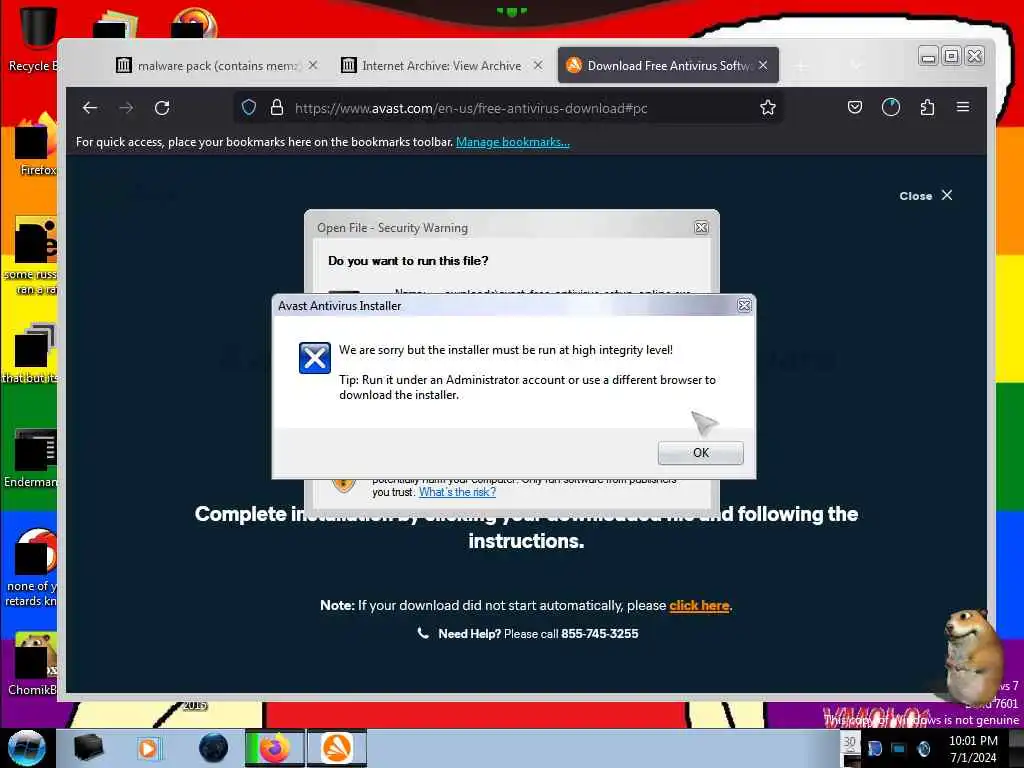
Task: Click the volume tray icon
Action: pyautogui.click(x=923, y=748)
